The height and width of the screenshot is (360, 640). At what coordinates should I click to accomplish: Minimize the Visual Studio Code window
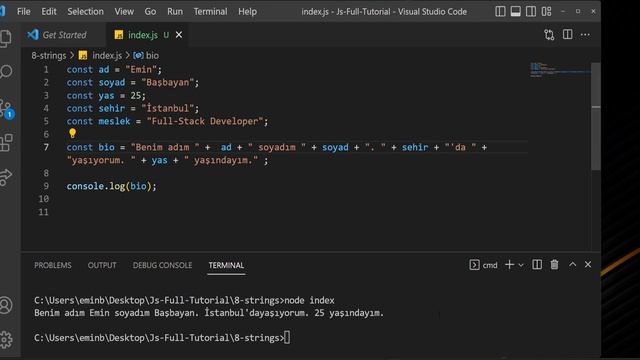(x=563, y=11)
